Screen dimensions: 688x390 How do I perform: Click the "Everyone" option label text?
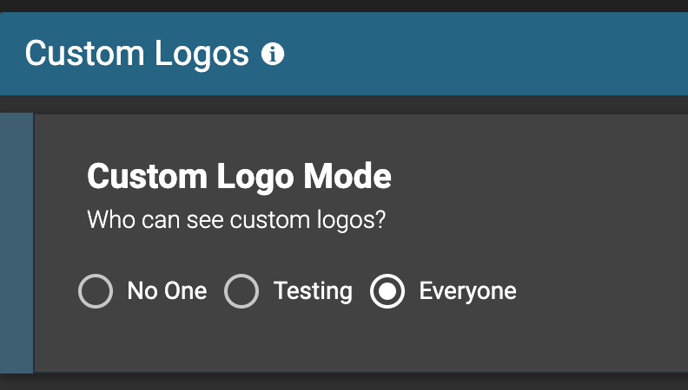tap(468, 292)
